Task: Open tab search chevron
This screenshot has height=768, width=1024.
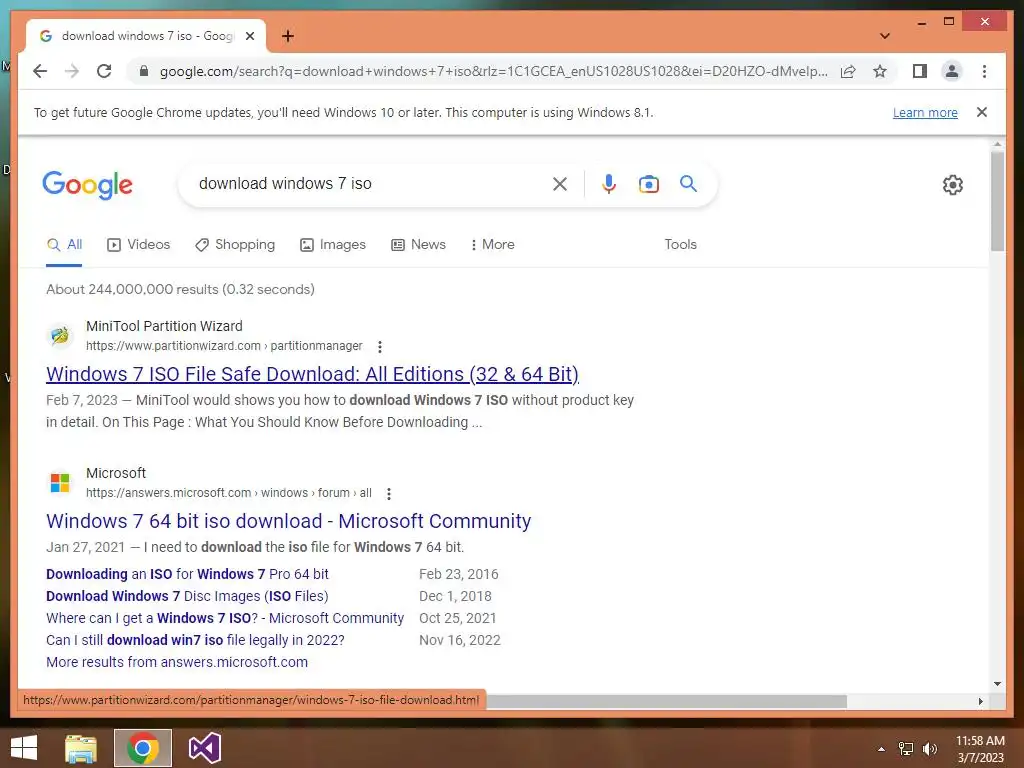Action: click(x=885, y=36)
